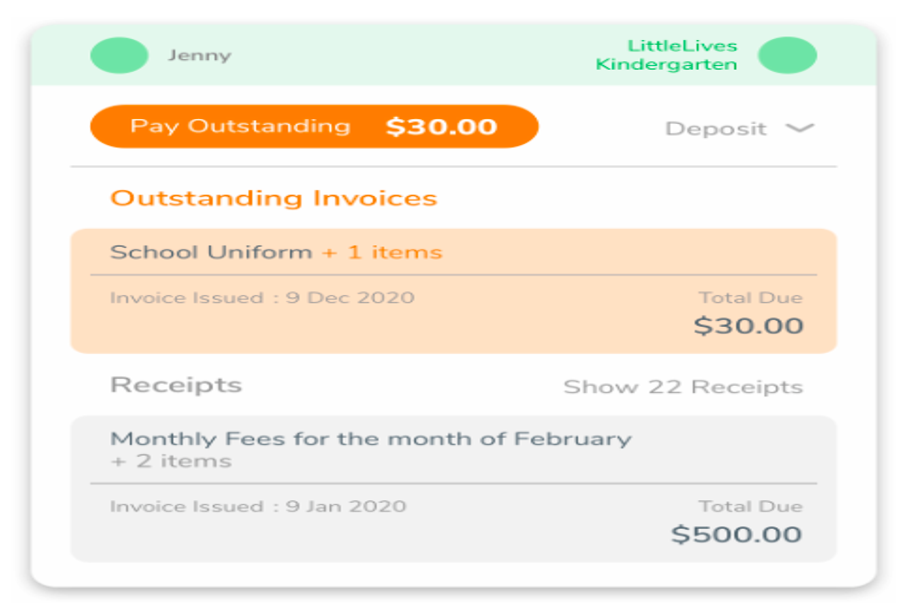Click the $500.00 total on receipt card
This screenshot has width=900, height=603.
[x=736, y=534]
